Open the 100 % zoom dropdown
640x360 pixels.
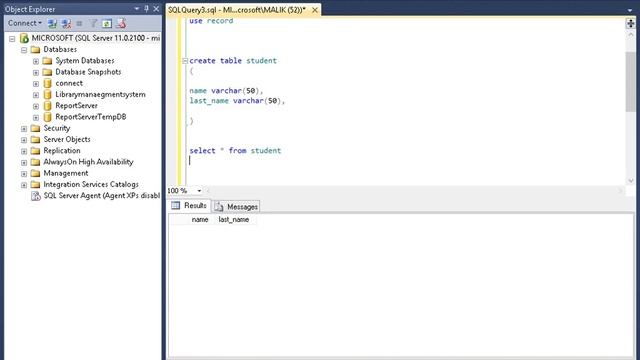199,191
